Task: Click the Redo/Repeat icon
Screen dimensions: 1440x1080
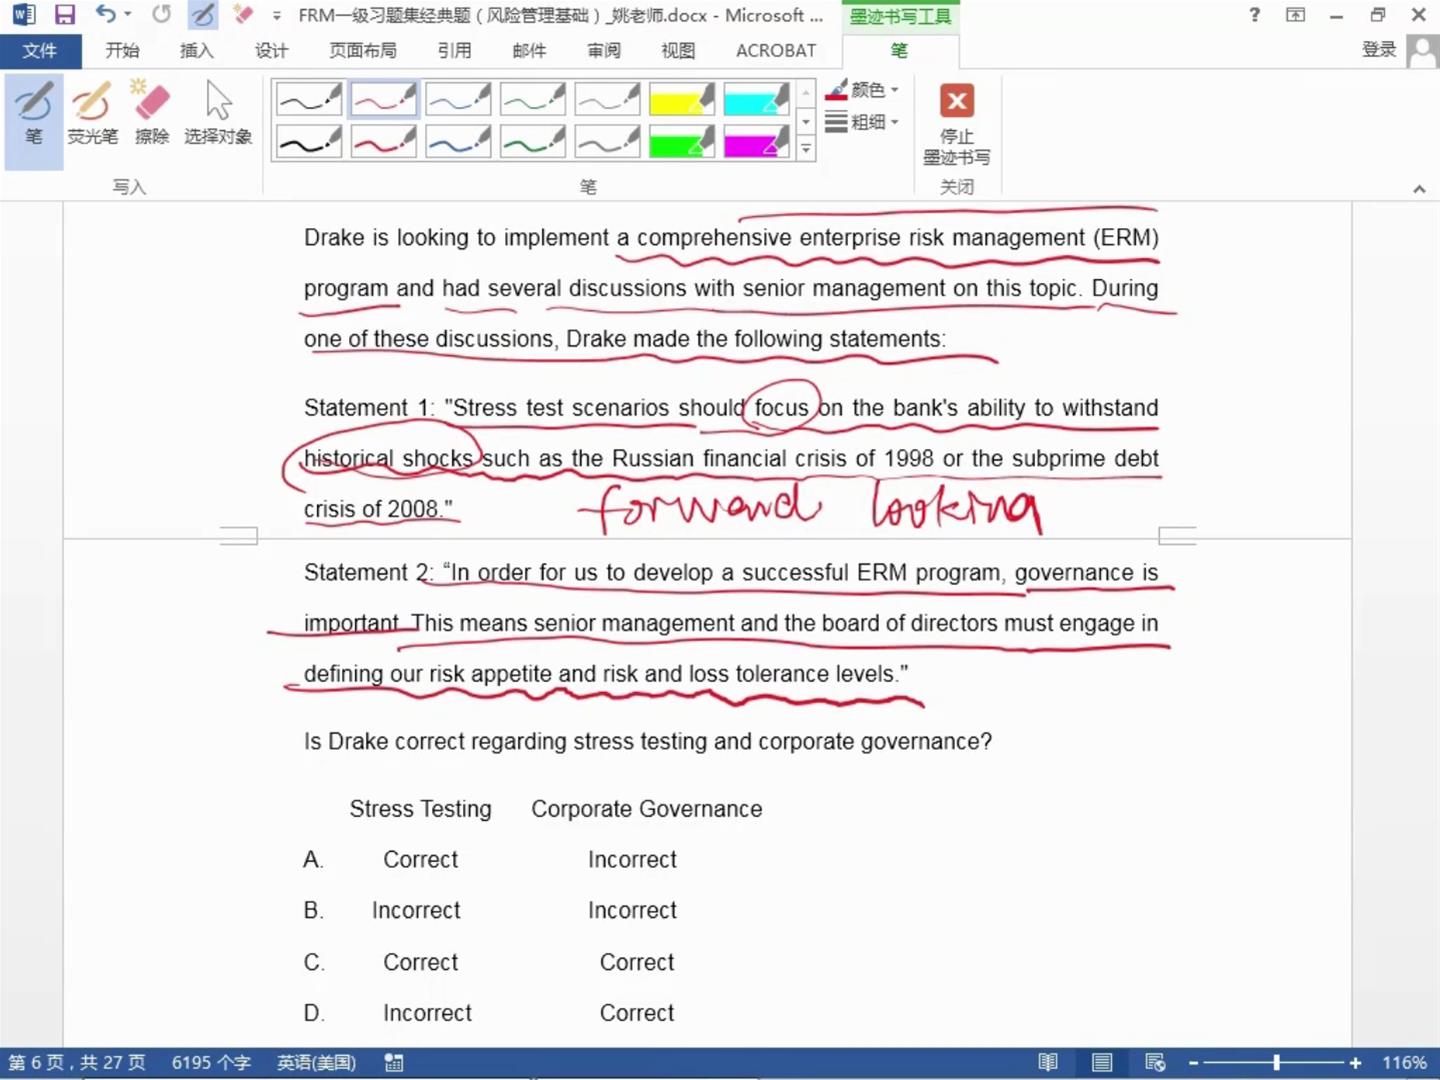Action: pyautogui.click(x=161, y=15)
